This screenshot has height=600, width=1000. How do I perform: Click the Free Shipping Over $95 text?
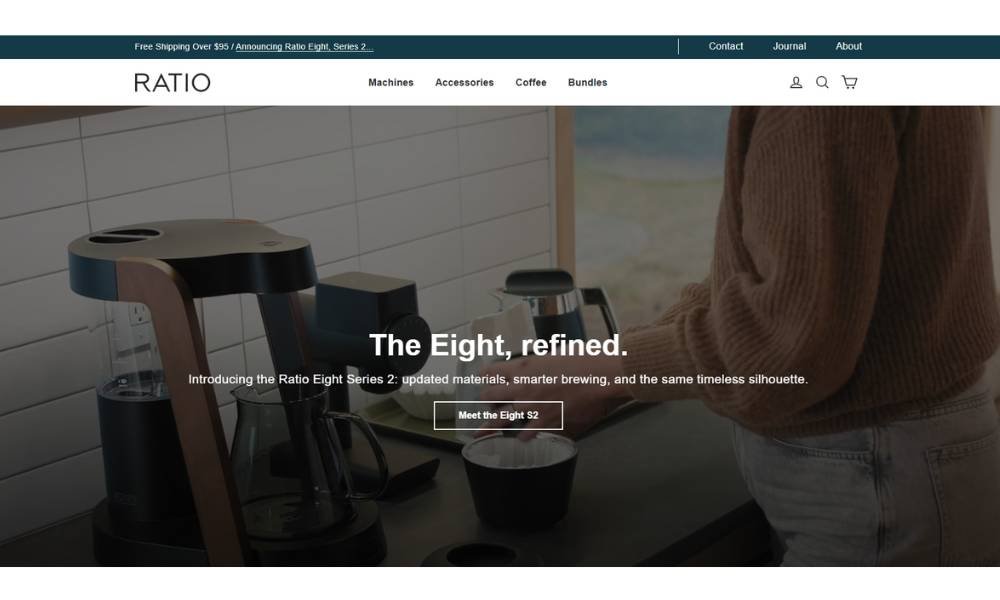click(x=181, y=47)
